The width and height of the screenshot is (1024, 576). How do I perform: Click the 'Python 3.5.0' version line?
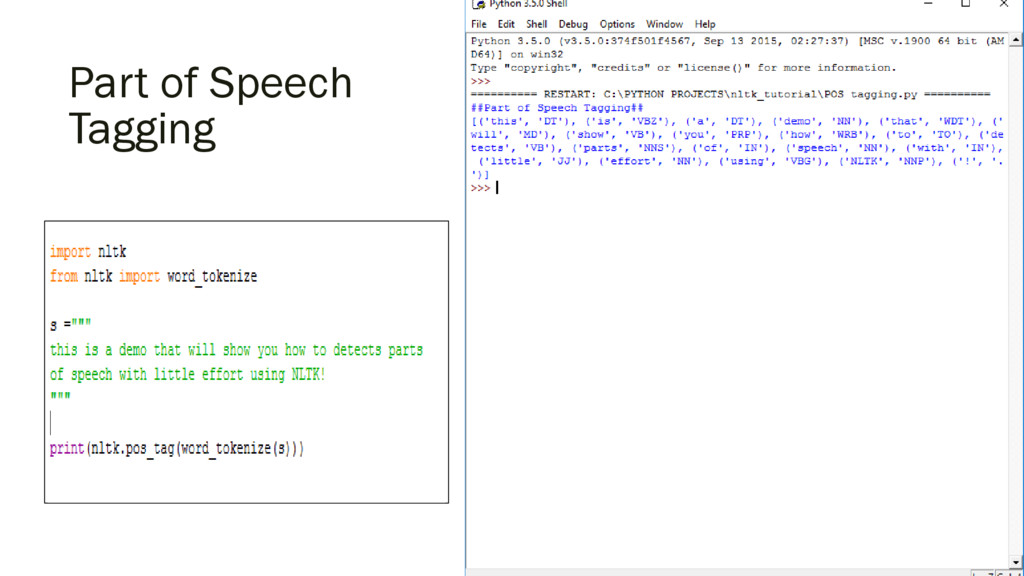(737, 48)
